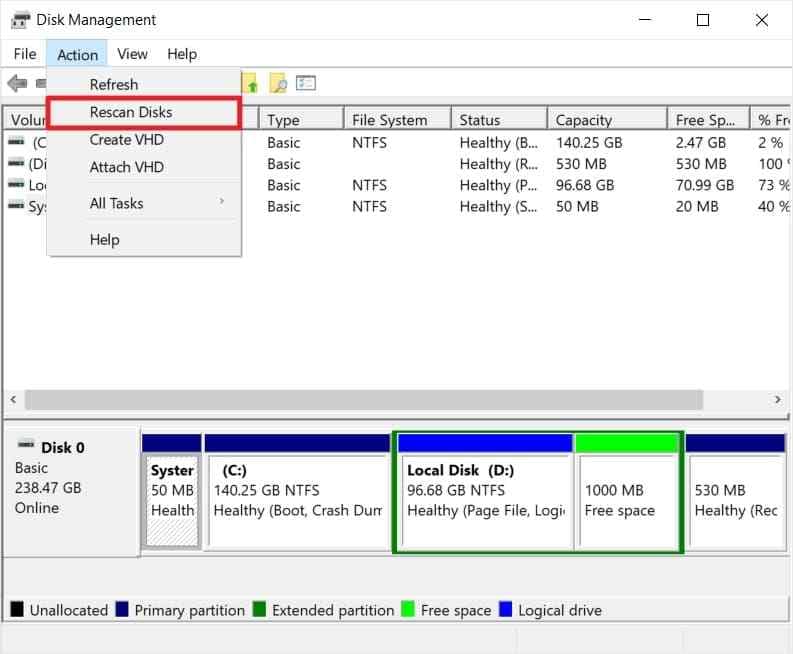Select the Local Disk D: partition block

click(x=486, y=492)
